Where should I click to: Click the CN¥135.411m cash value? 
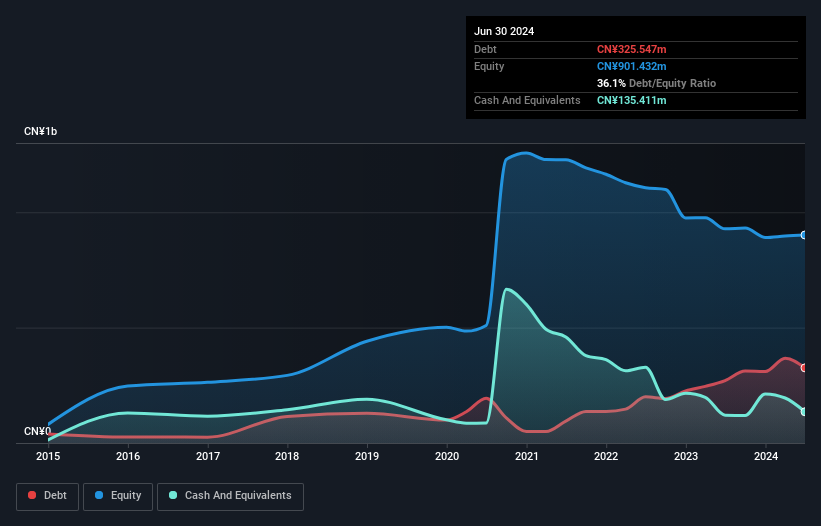[x=631, y=100]
